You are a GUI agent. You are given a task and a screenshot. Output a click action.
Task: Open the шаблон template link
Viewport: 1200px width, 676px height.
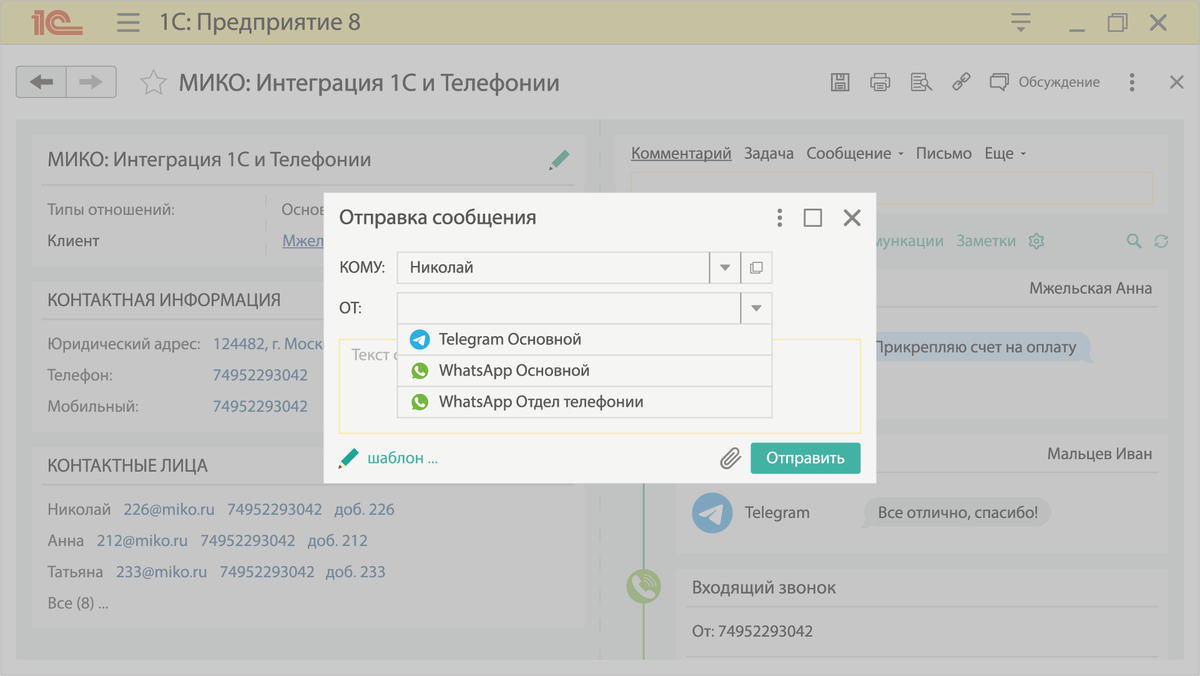pos(403,459)
